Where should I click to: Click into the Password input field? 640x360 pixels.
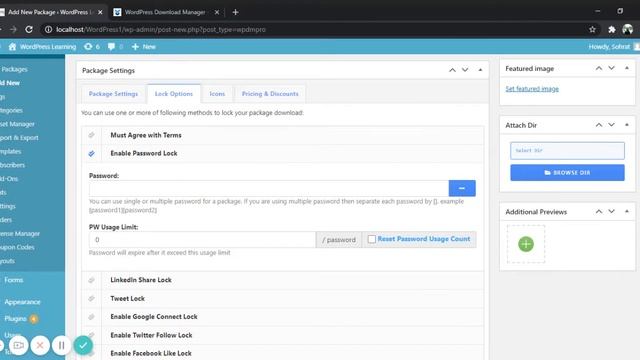pos(269,188)
